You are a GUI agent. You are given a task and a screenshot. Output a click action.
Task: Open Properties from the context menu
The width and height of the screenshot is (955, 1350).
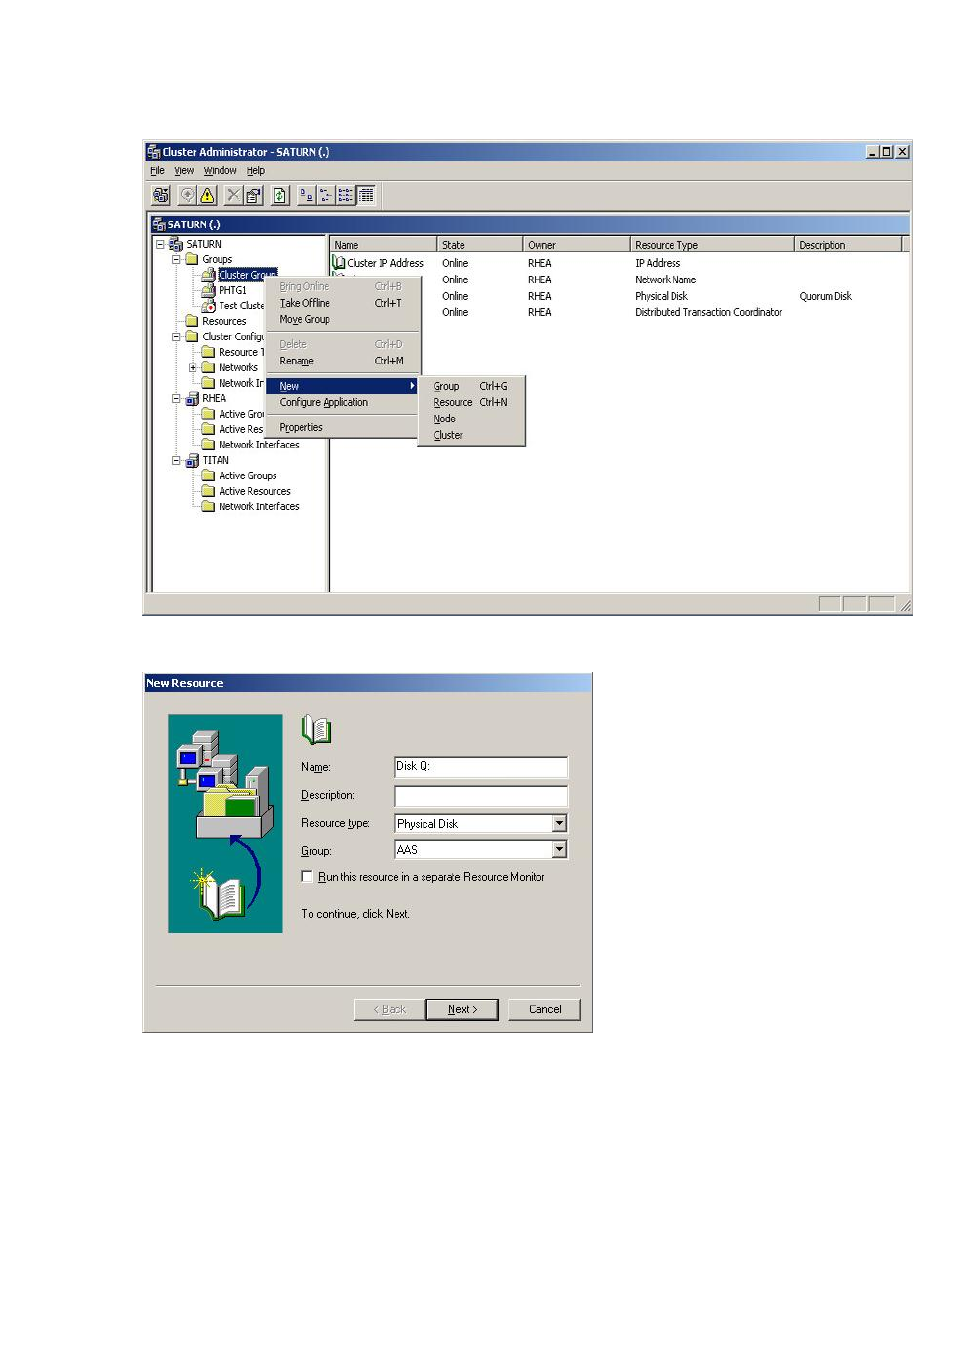click(343, 427)
